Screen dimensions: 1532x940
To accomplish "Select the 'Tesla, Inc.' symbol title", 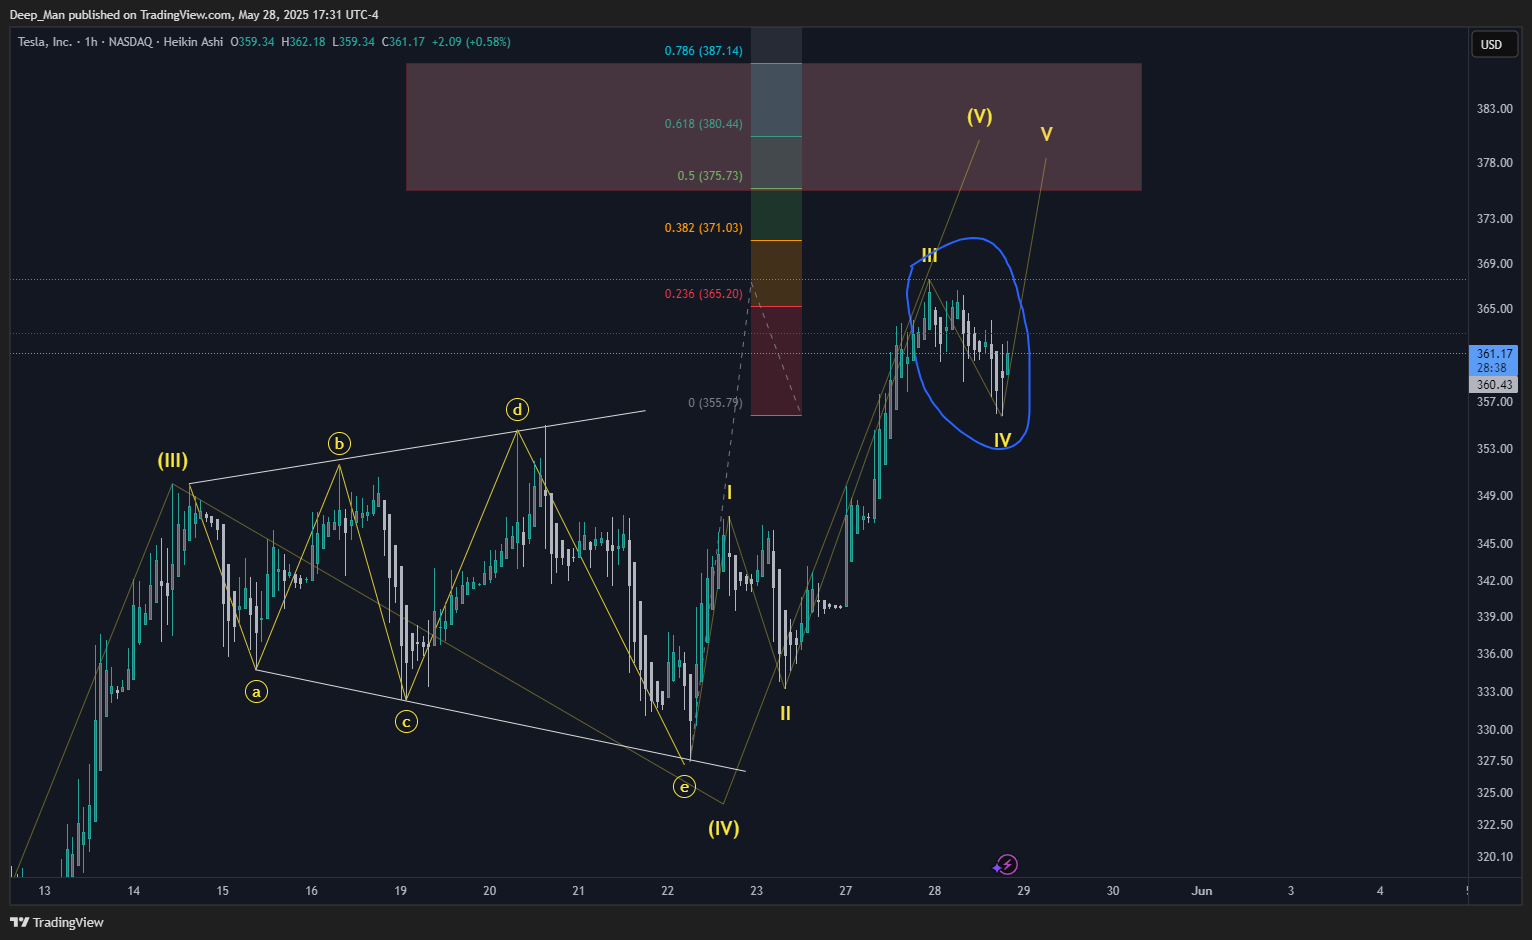I will (x=45, y=42).
